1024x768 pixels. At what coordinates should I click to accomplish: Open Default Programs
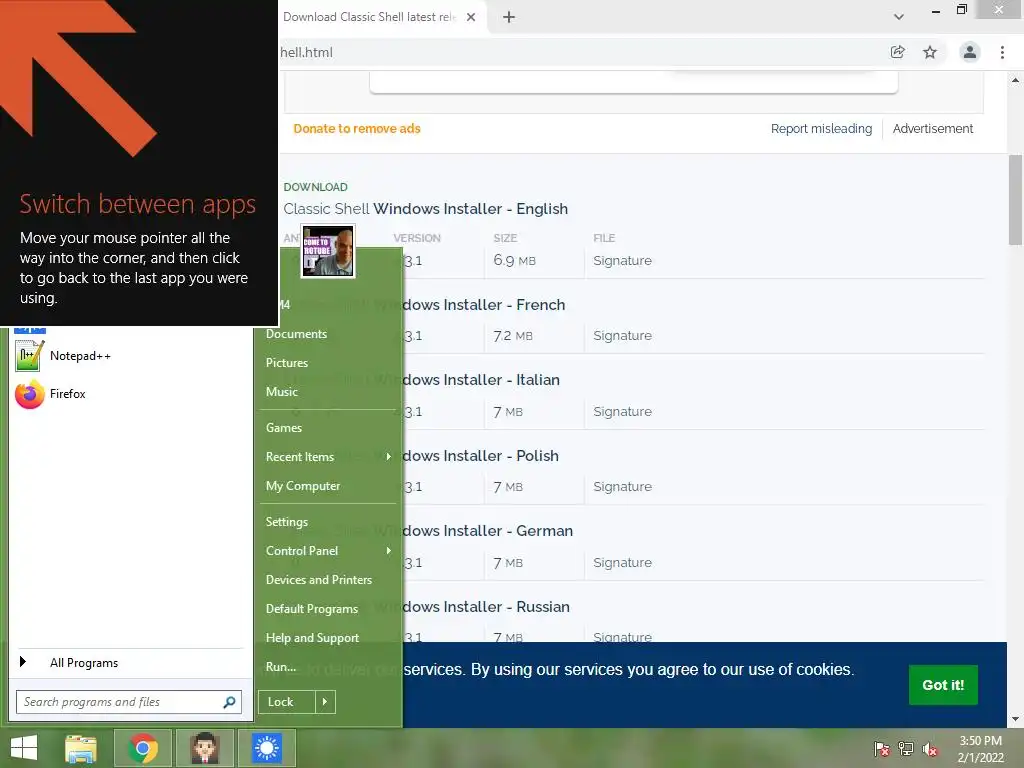(312, 609)
